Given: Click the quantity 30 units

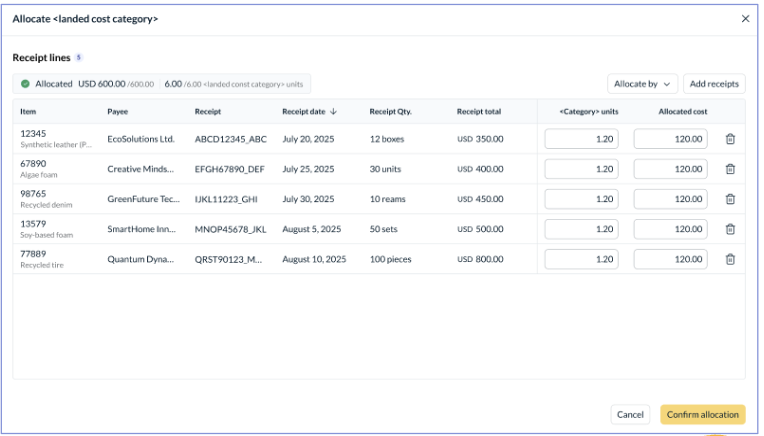Looking at the screenshot, I should pyautogui.click(x=385, y=169).
